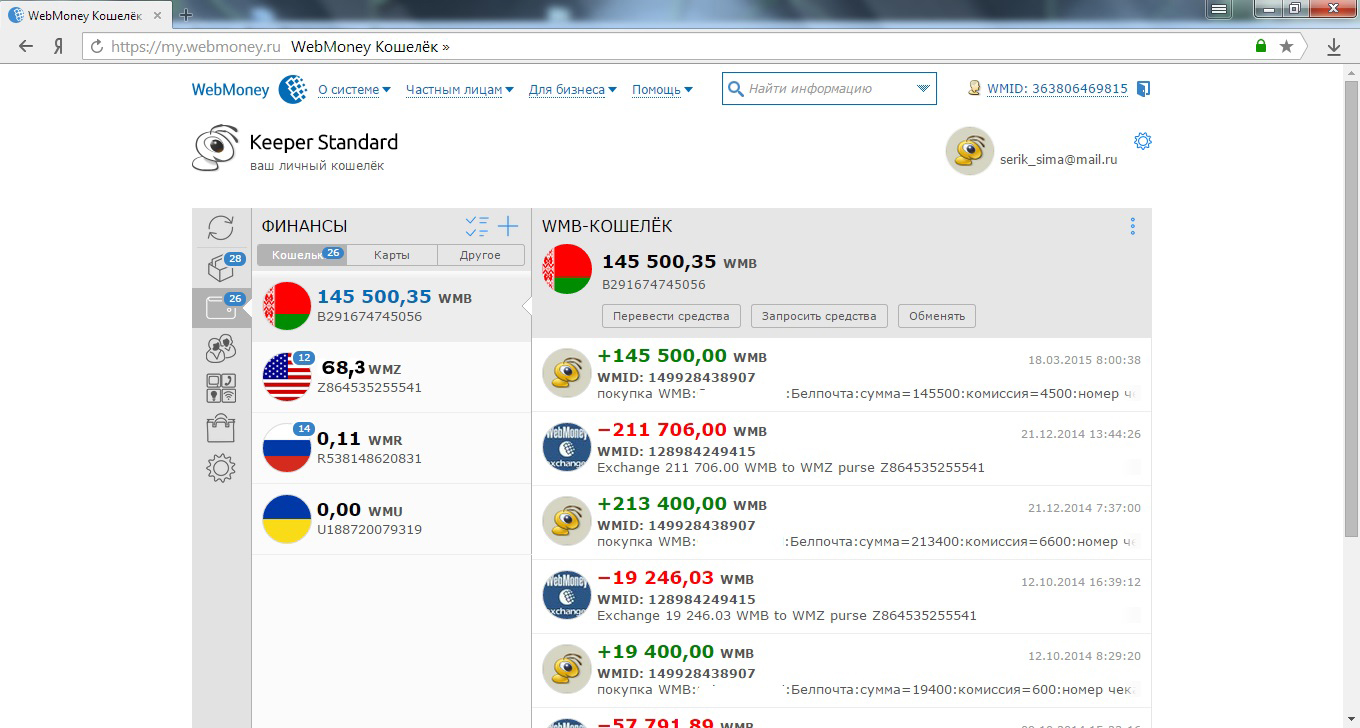Open the three-dot menu of WMB-КОШЕЛЁК
The image size is (1360, 728).
tap(1133, 226)
